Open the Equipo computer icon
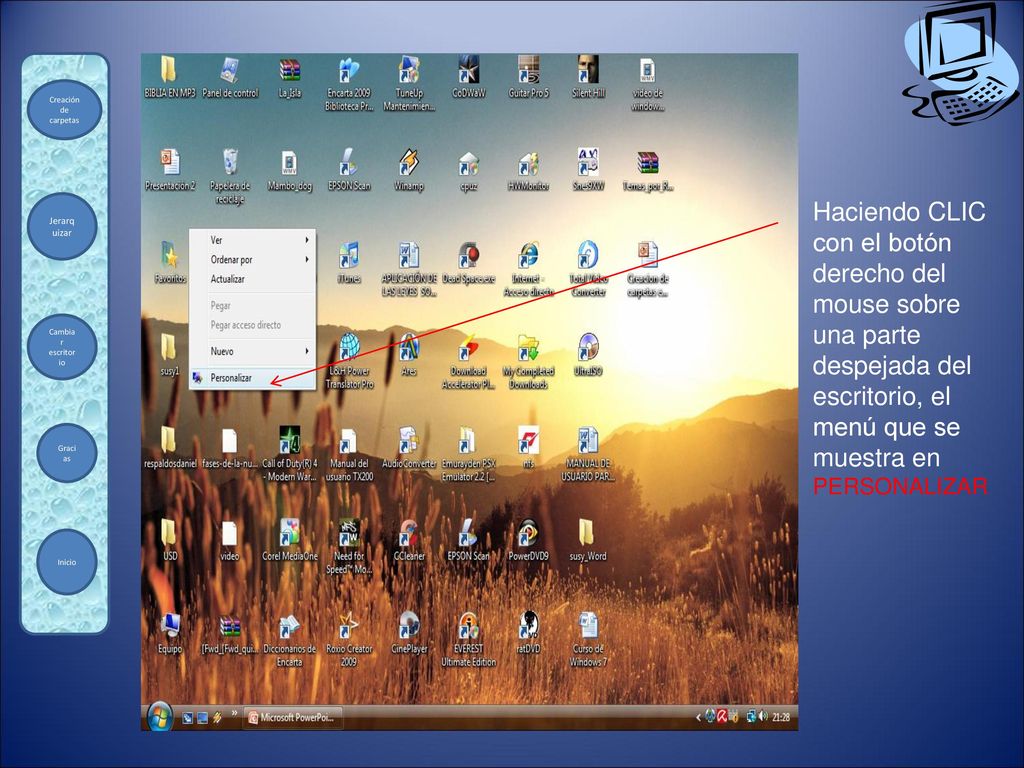This screenshot has height=768, width=1024. pyautogui.click(x=170, y=626)
